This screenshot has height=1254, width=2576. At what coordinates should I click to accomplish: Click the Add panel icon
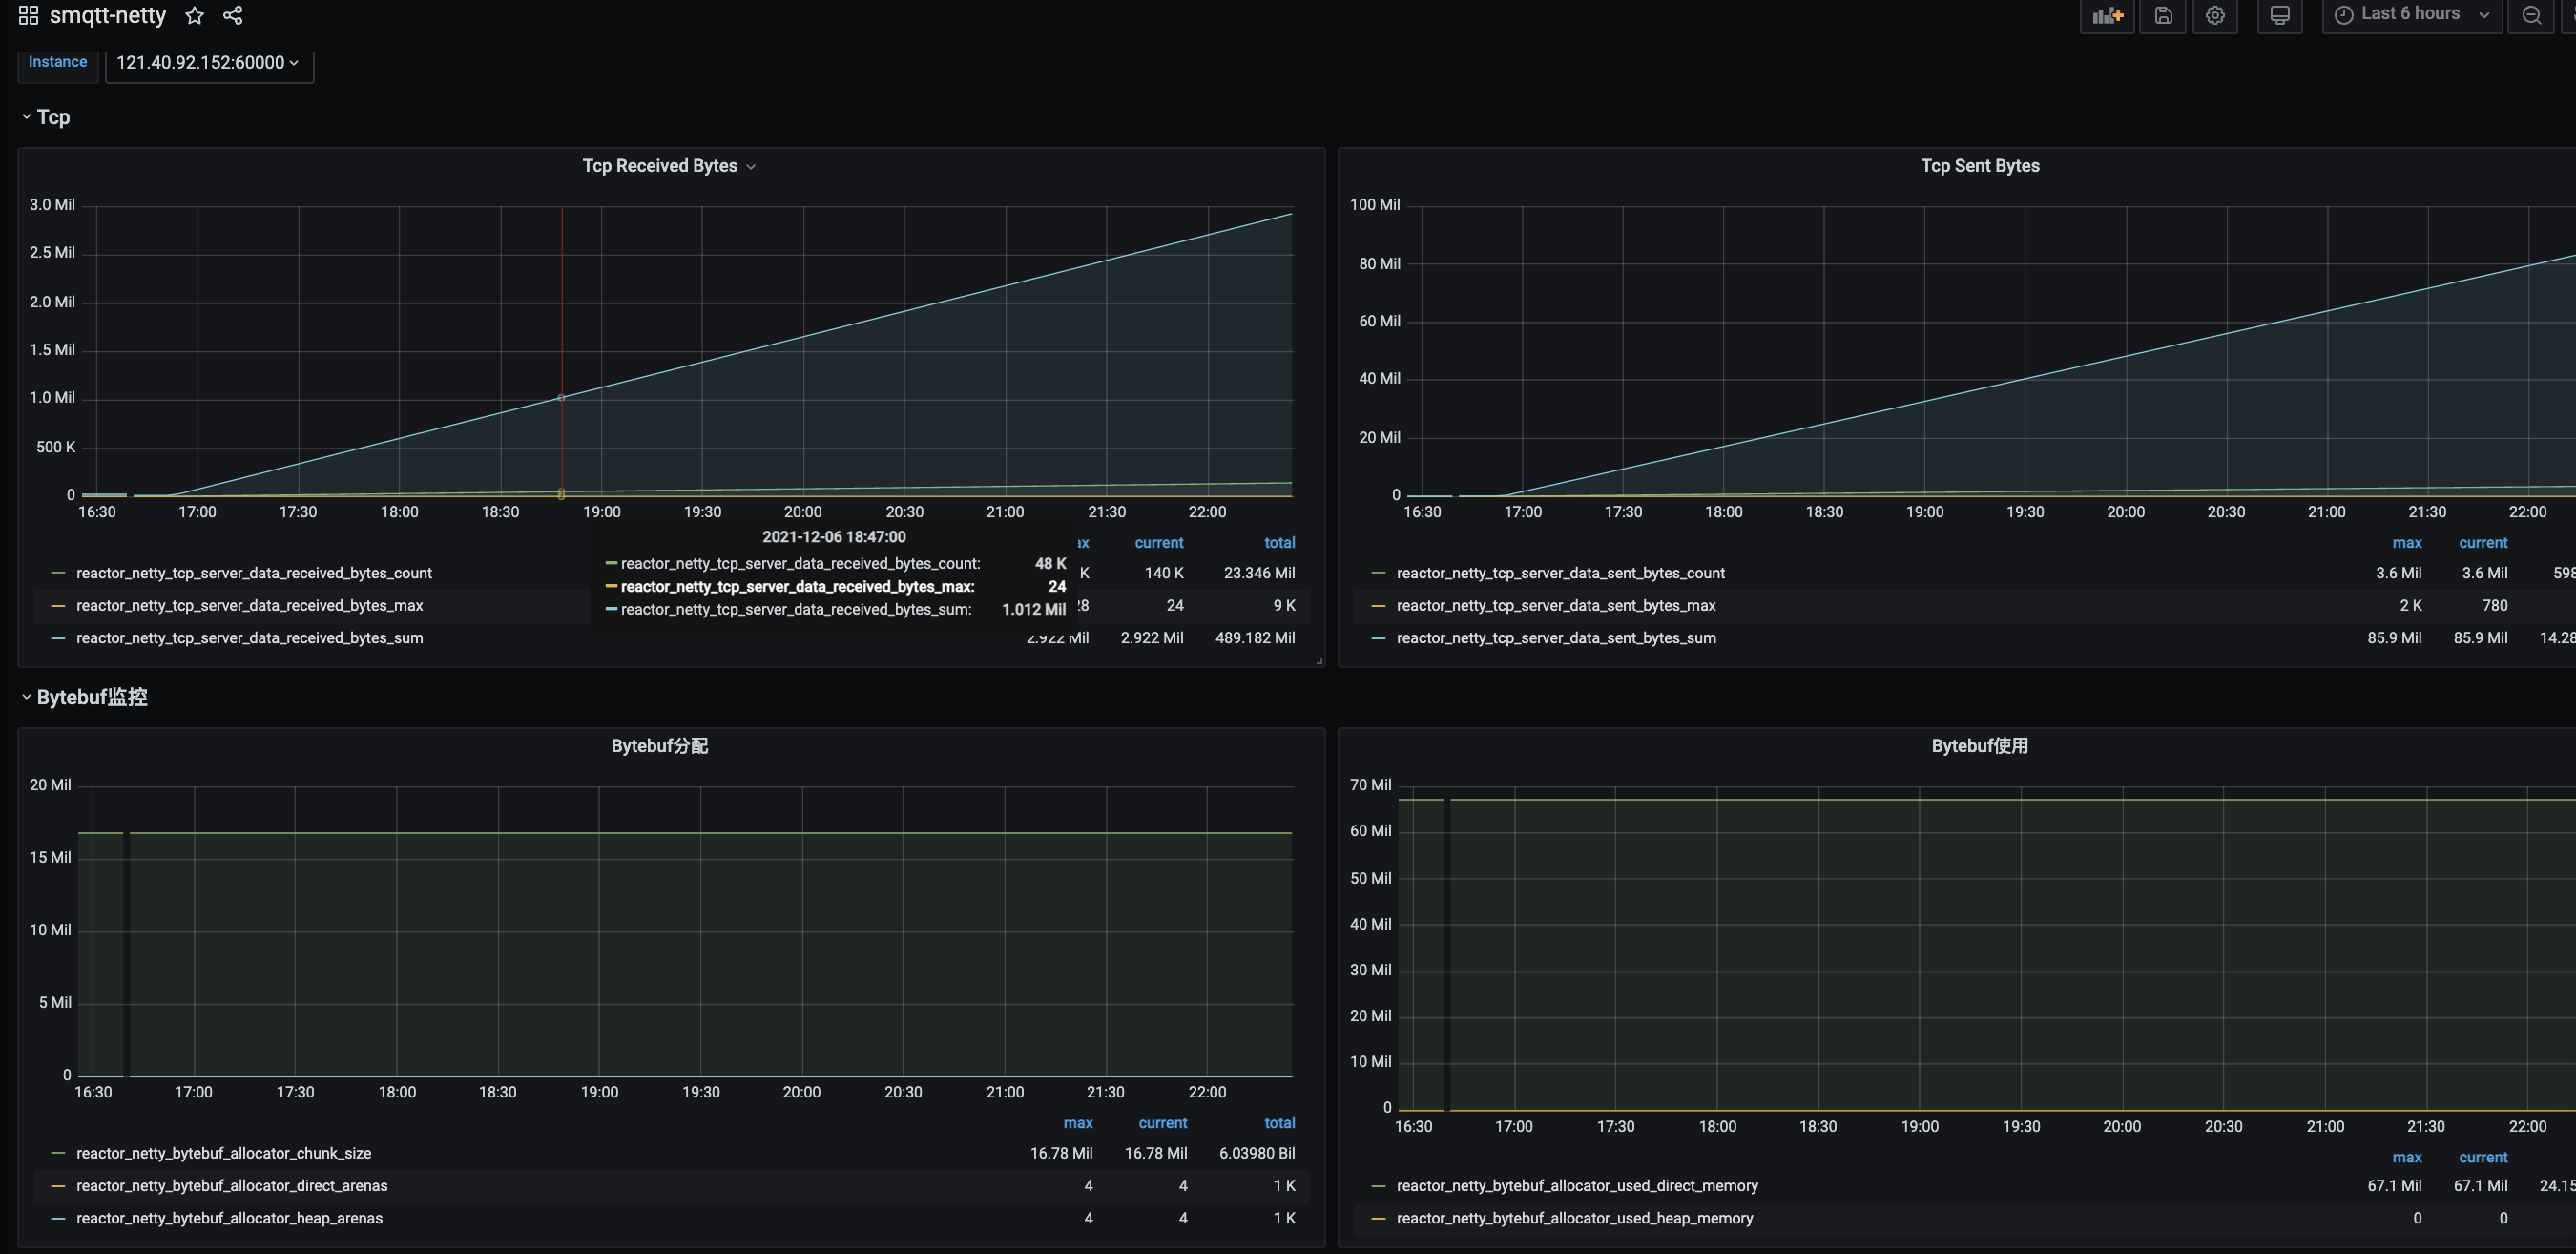click(x=2107, y=15)
